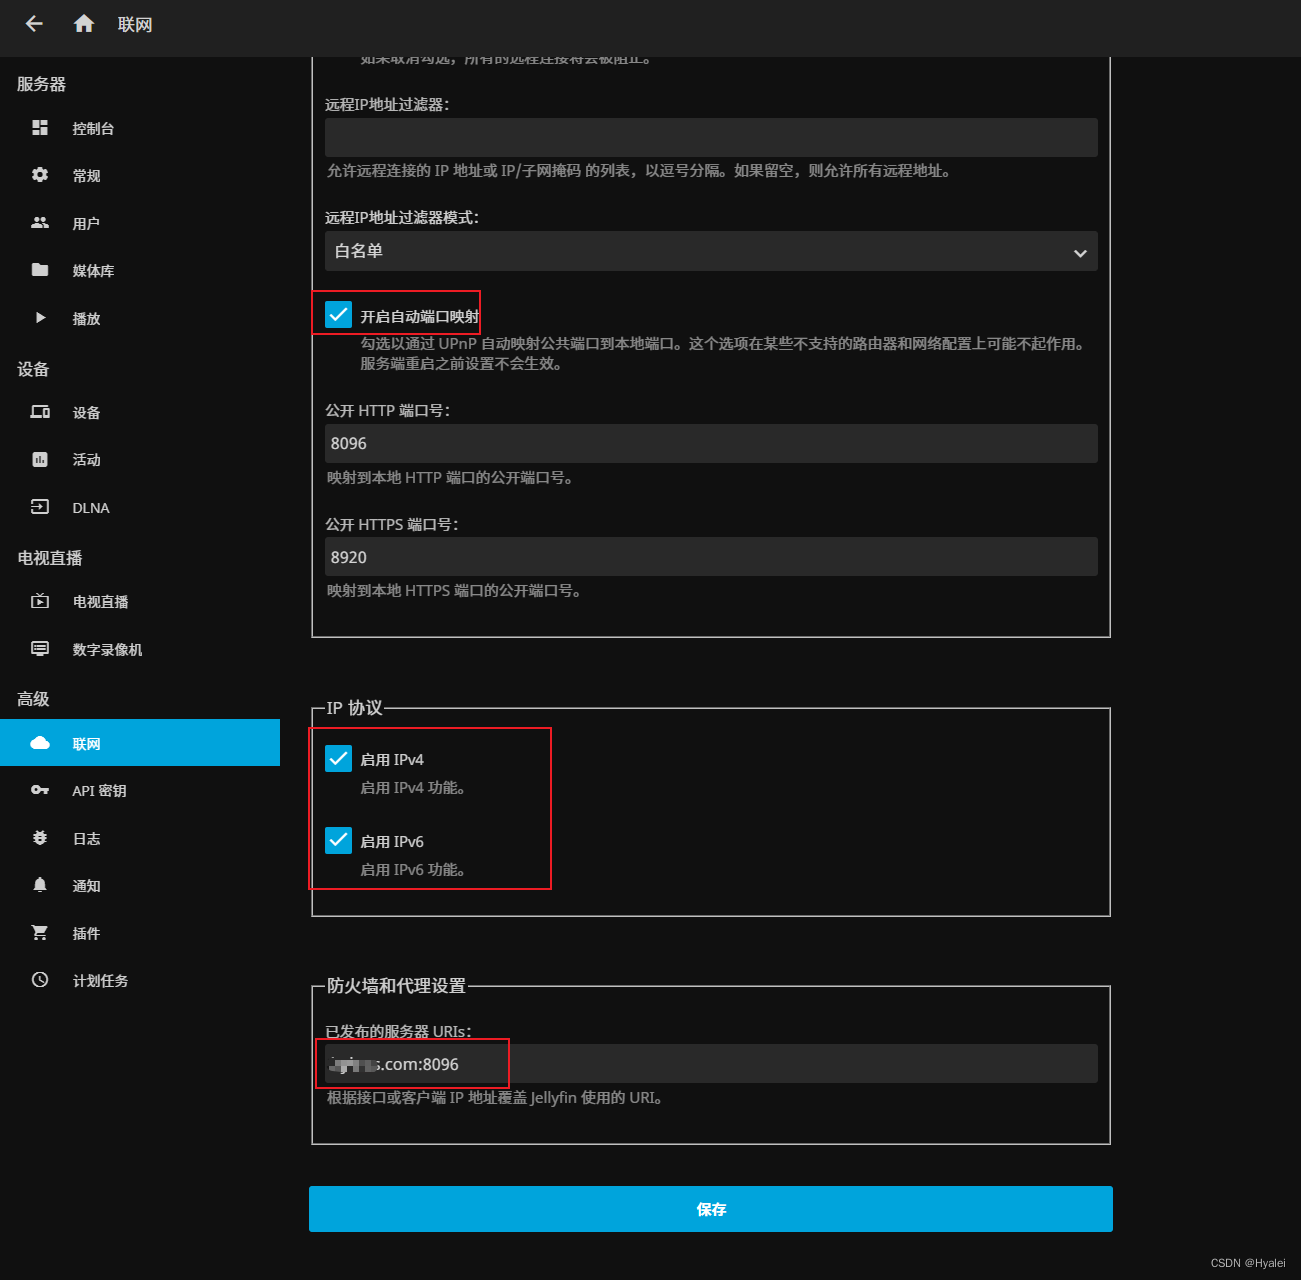This screenshot has width=1301, height=1280.
Task: Open 播放 menu item
Action: (140, 318)
